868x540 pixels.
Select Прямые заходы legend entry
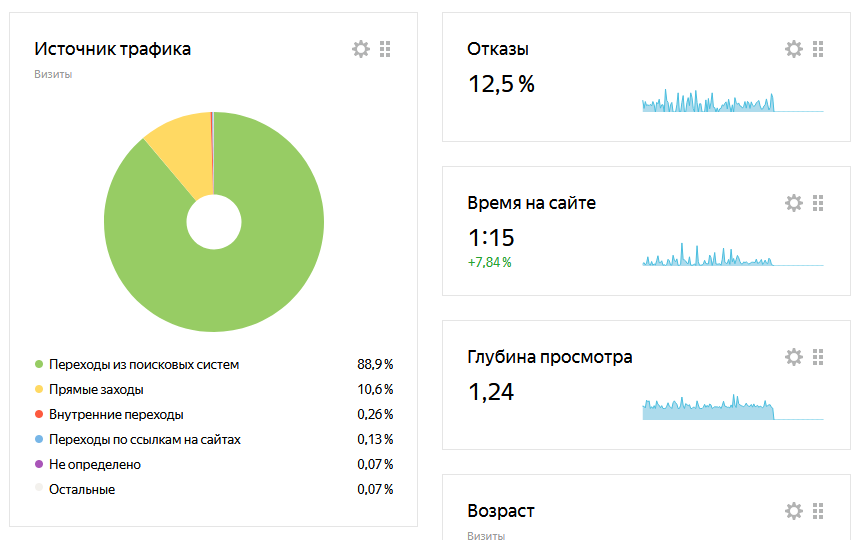coord(96,389)
